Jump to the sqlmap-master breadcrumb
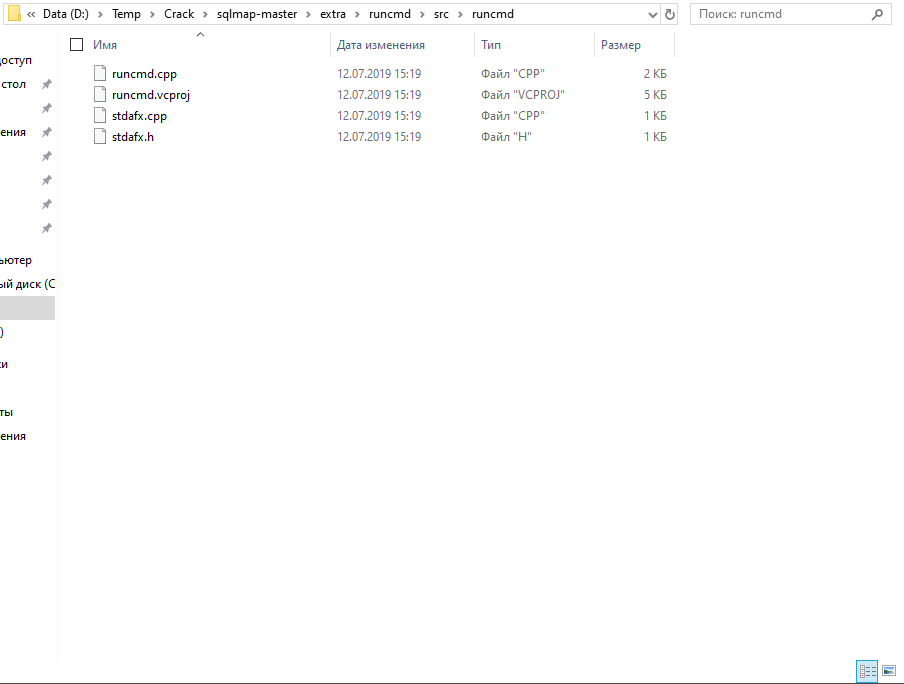The height and width of the screenshot is (684, 904). click(x=257, y=14)
